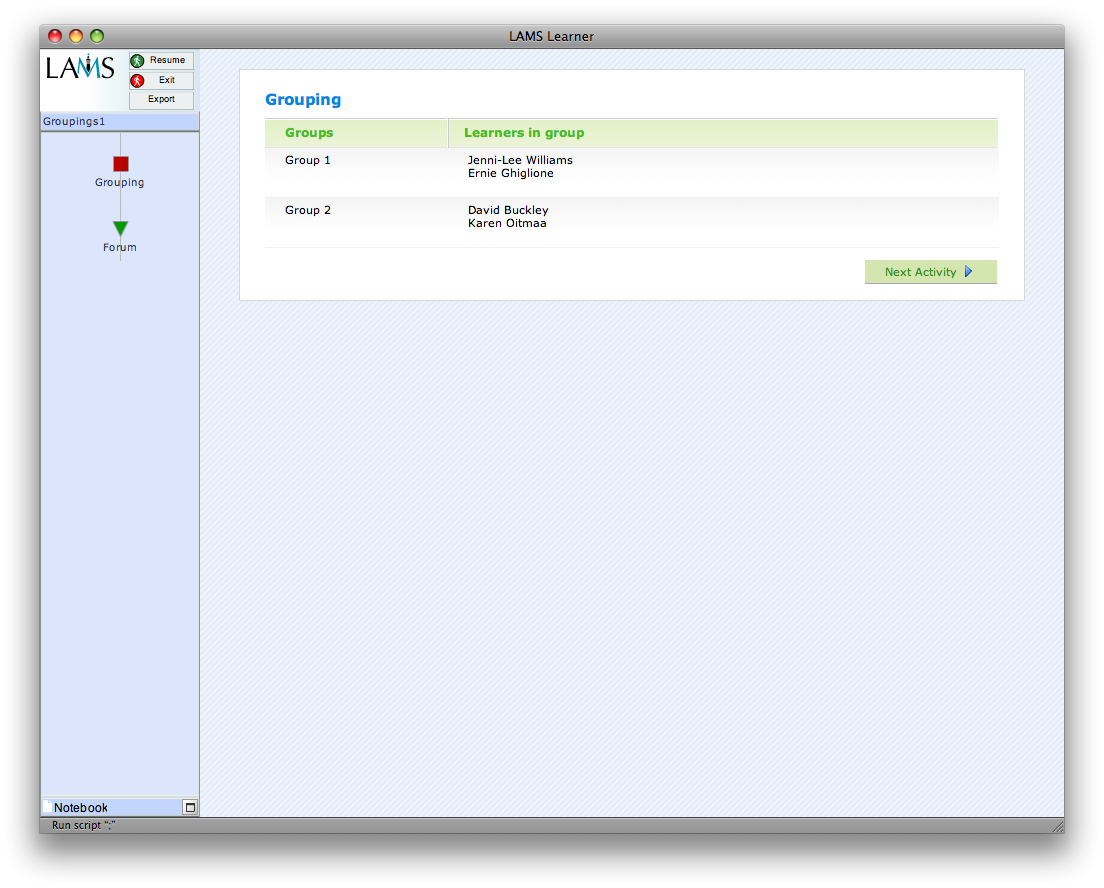Screen dimensions: 1104x888
Task: Select the green triangle Forum activity icon
Action: click(121, 229)
